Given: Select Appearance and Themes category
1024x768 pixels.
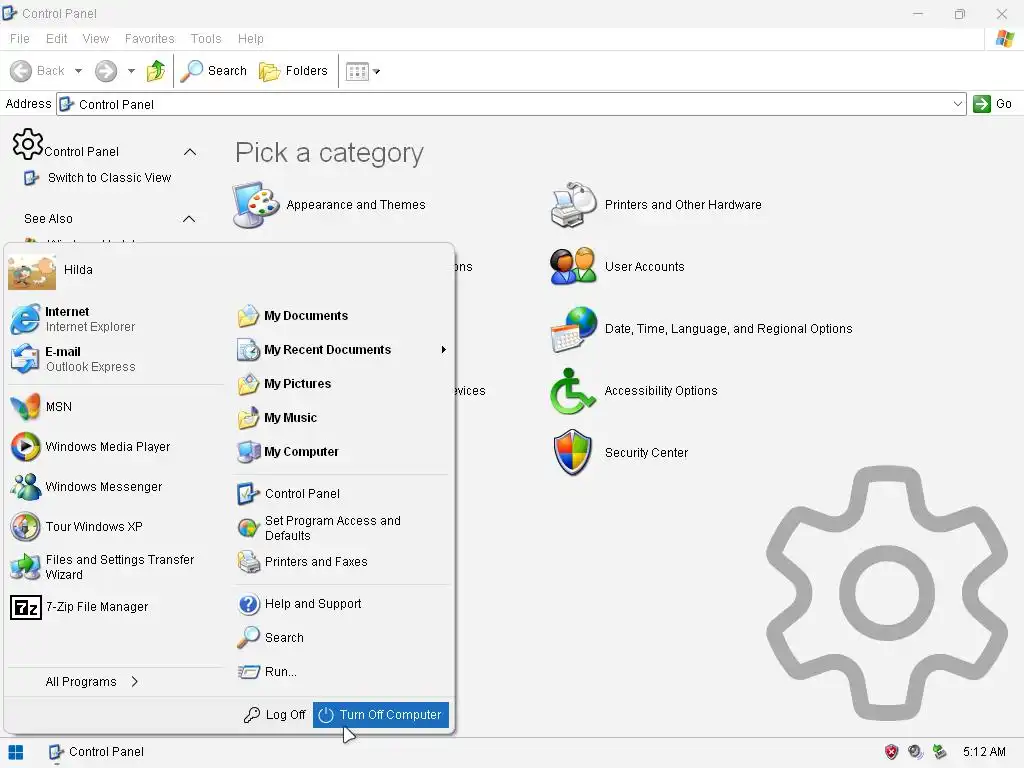Looking at the screenshot, I should coord(329,205).
